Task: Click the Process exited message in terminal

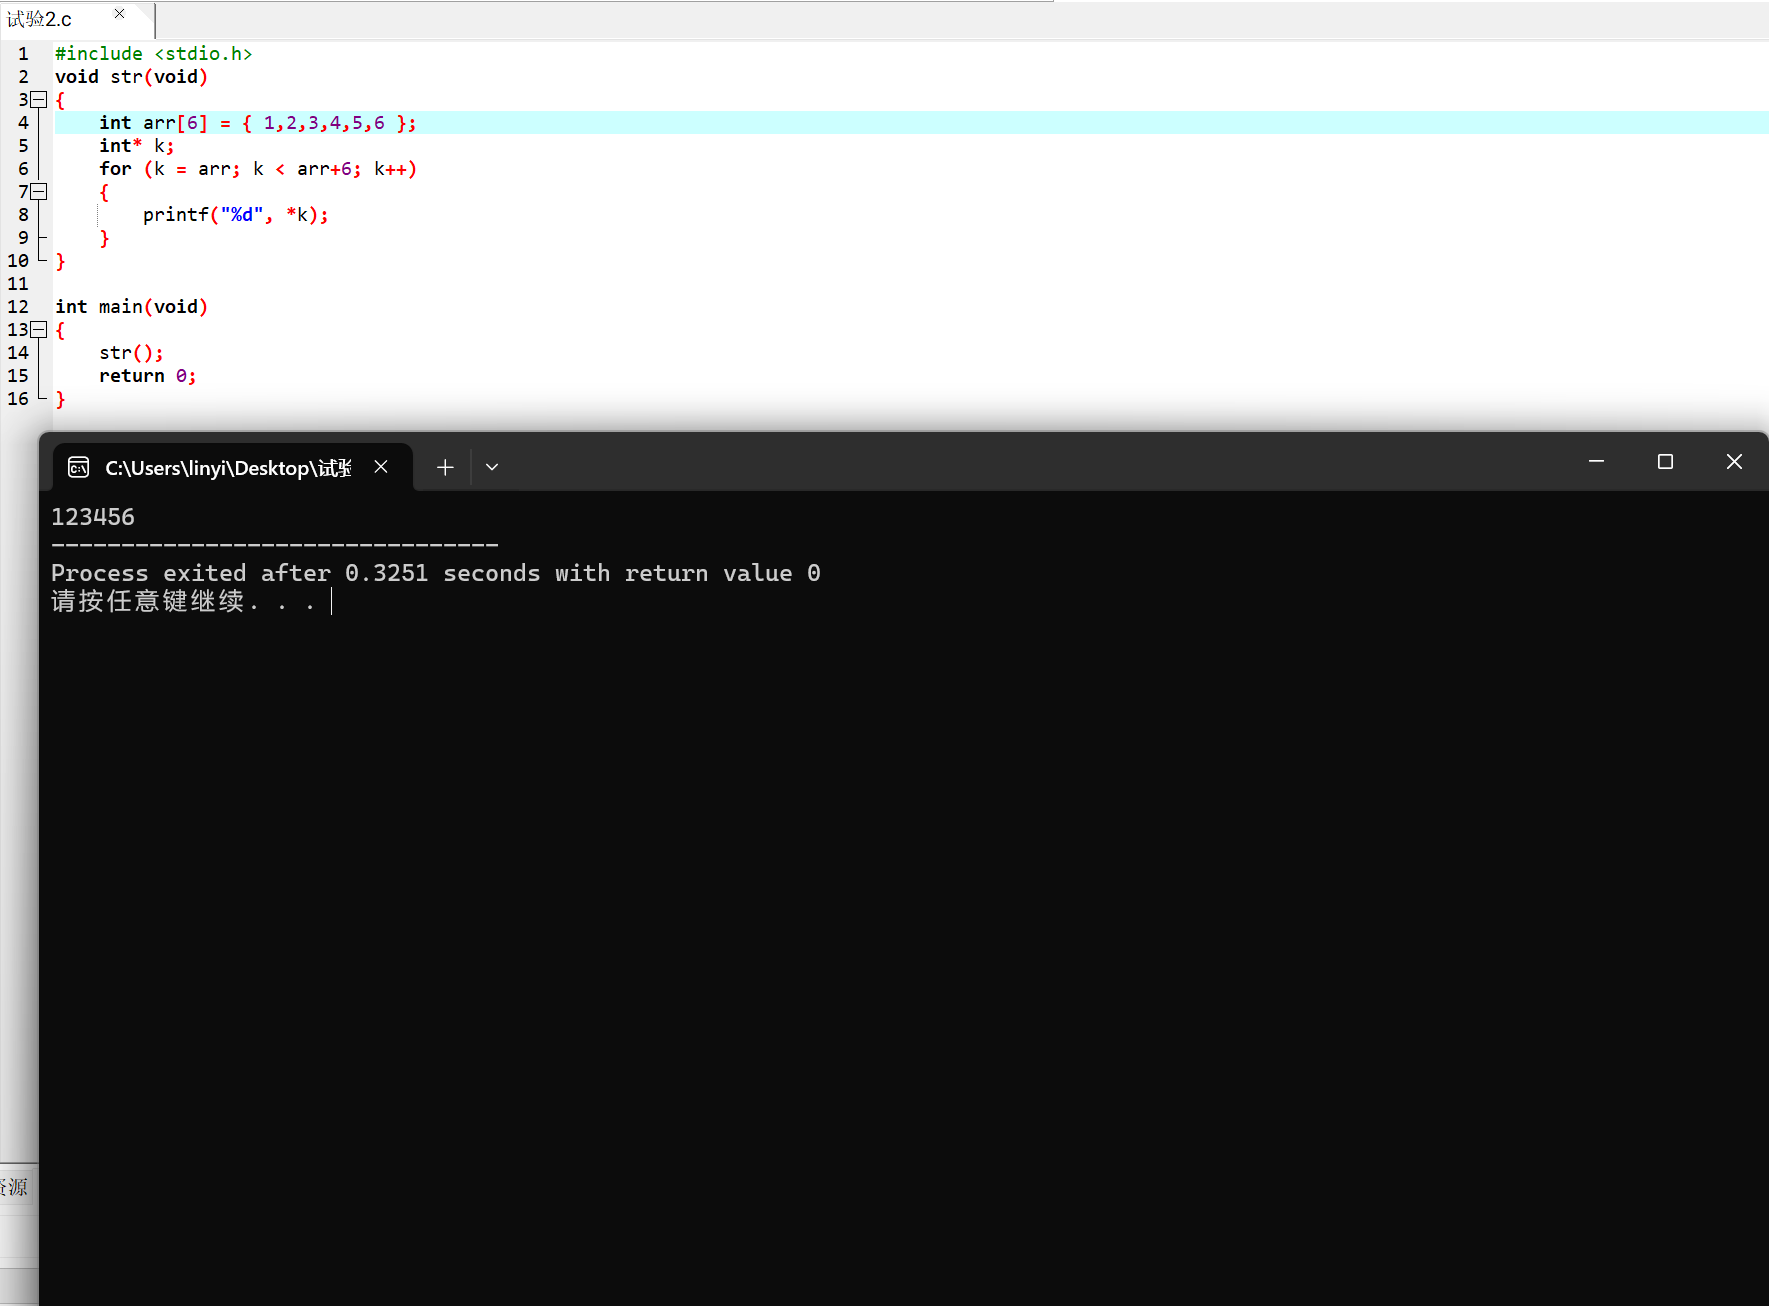Action: tap(436, 573)
